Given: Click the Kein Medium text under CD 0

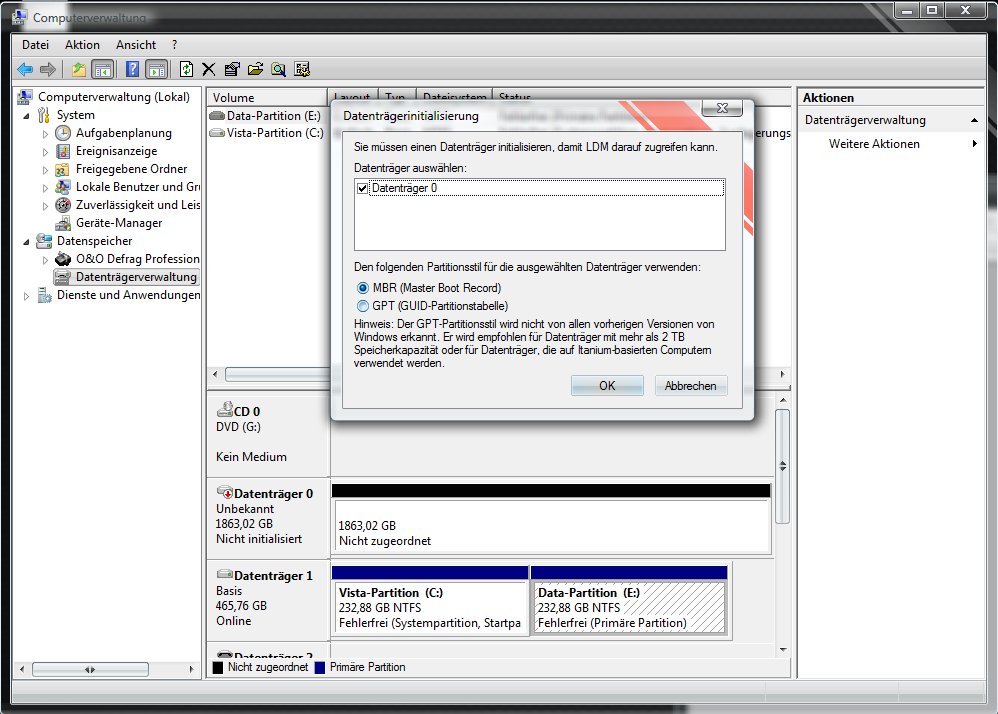Looking at the screenshot, I should click(251, 457).
